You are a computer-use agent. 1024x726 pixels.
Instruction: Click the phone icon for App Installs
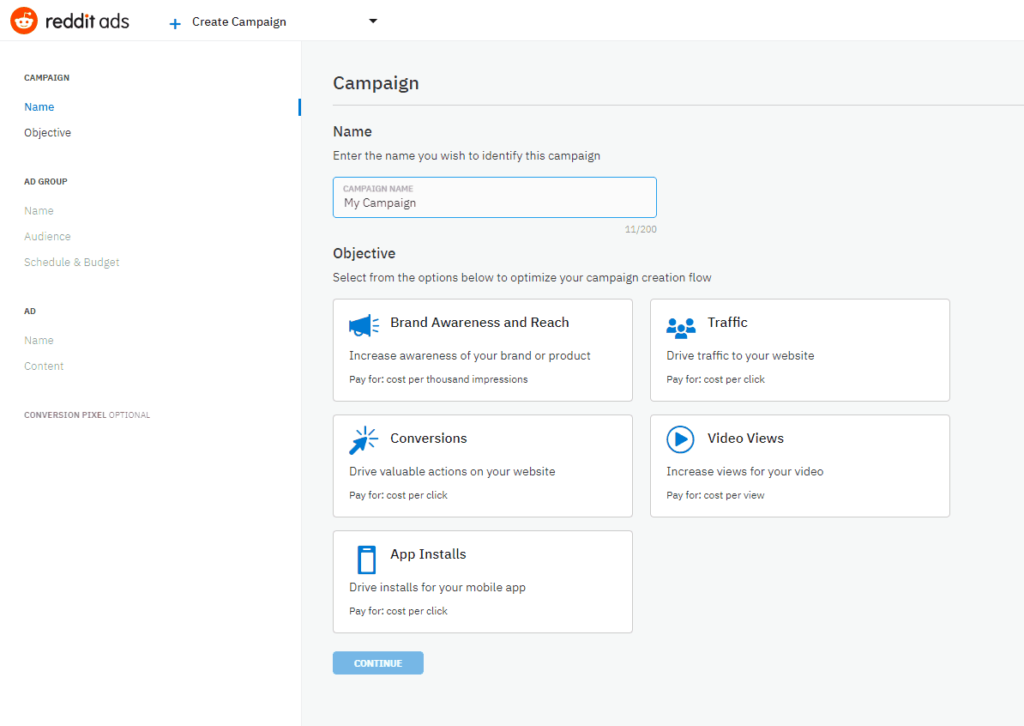[x=366, y=560]
